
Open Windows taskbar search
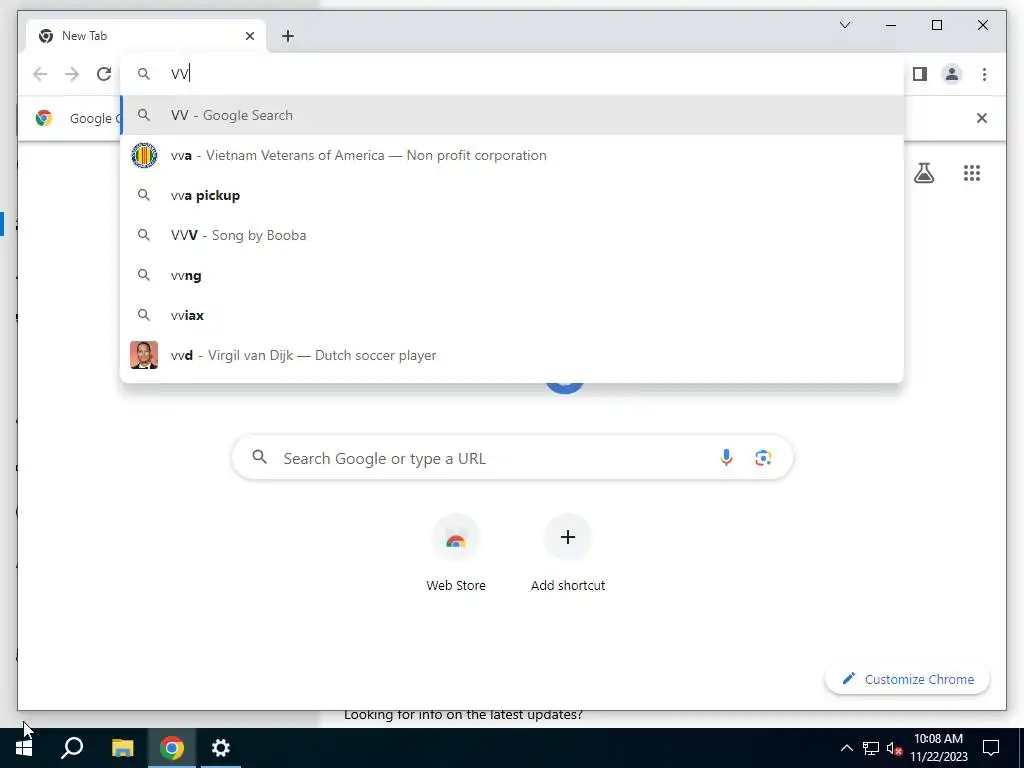(72, 748)
